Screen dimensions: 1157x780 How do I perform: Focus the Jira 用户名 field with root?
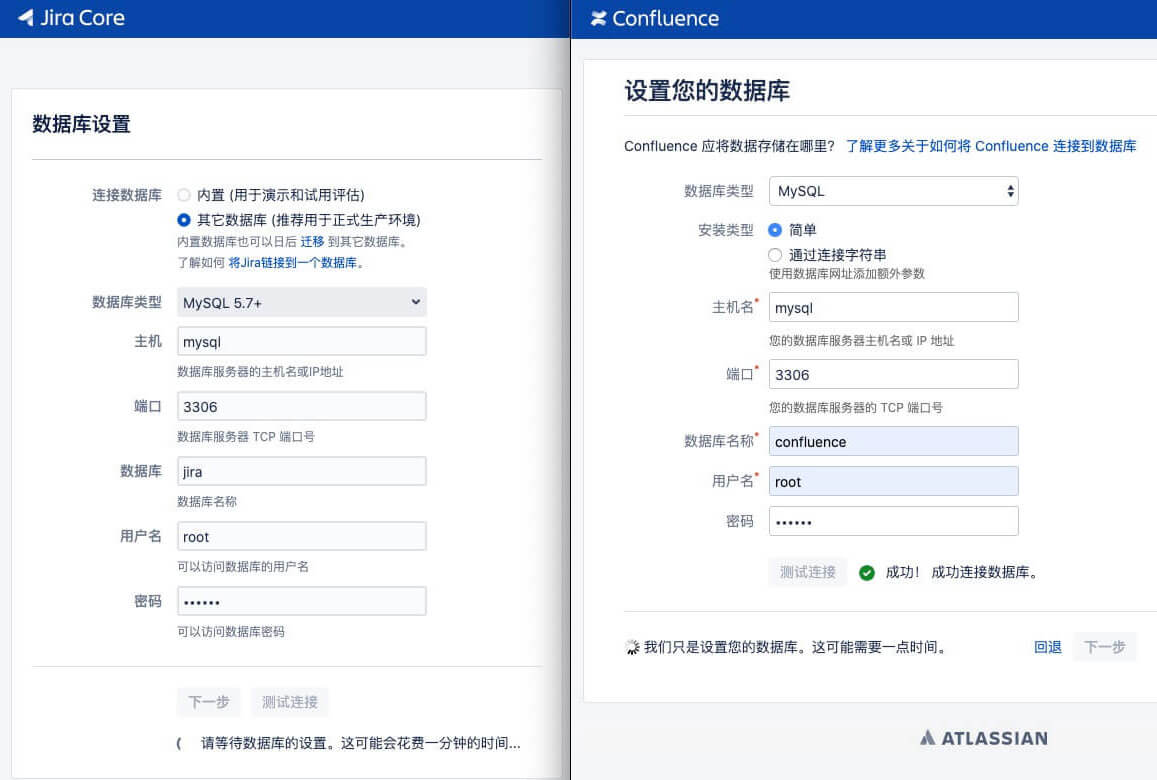[x=302, y=536]
